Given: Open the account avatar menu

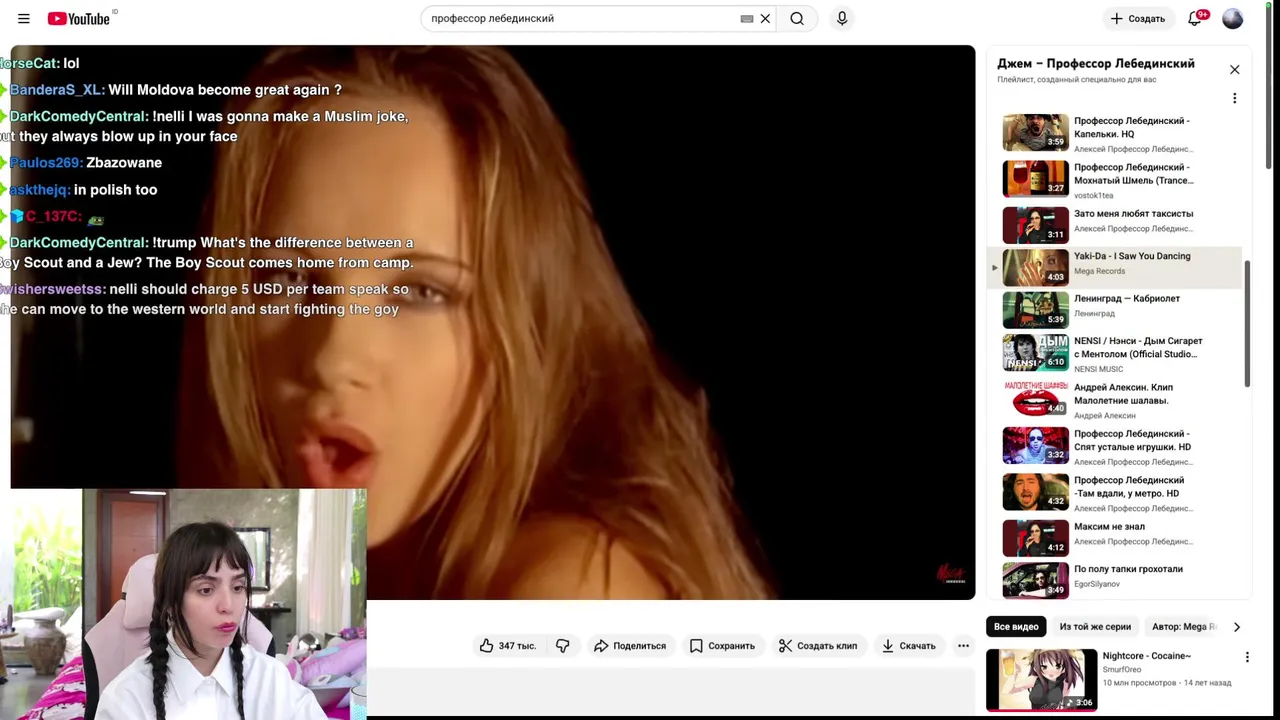Looking at the screenshot, I should pos(1232,18).
